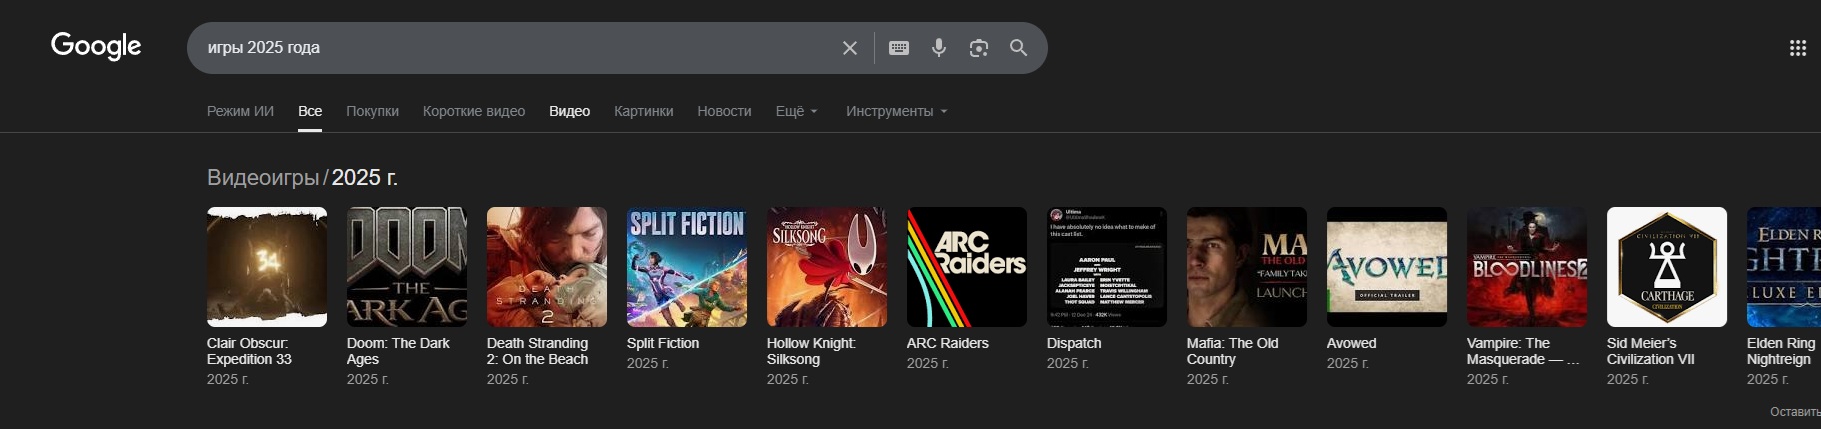
Task: Click the magnifier search icon
Action: (1018, 48)
